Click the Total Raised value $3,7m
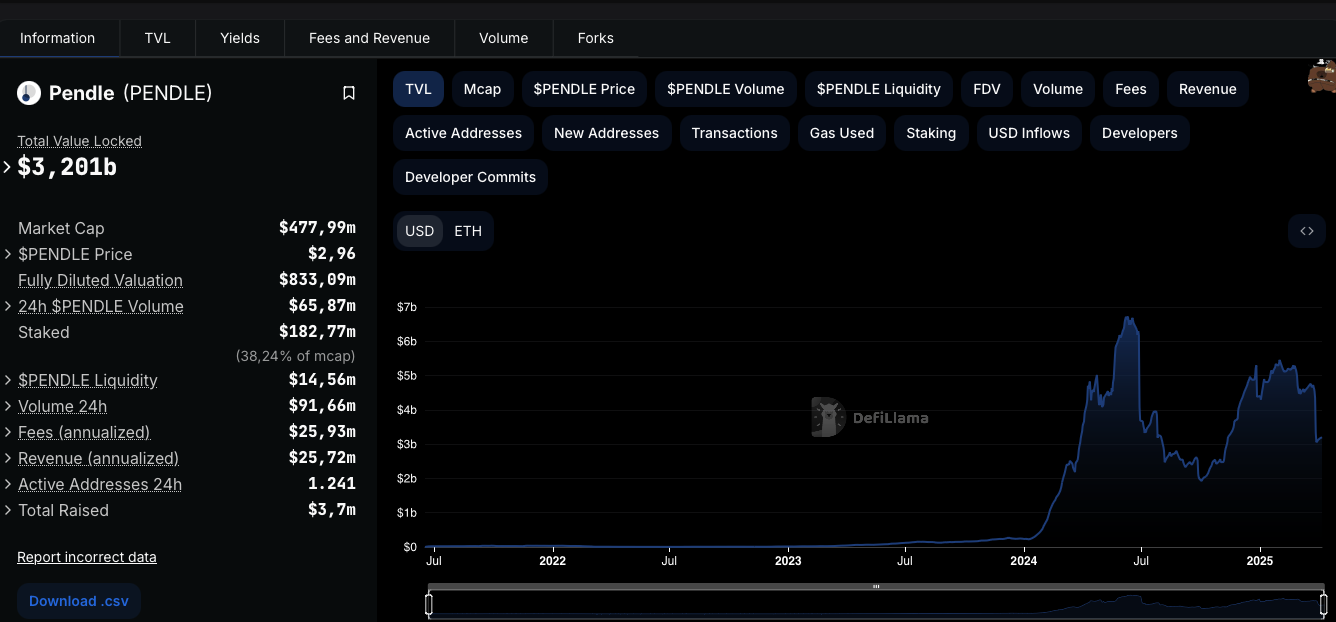Screen dimensions: 1336x622 [332, 510]
